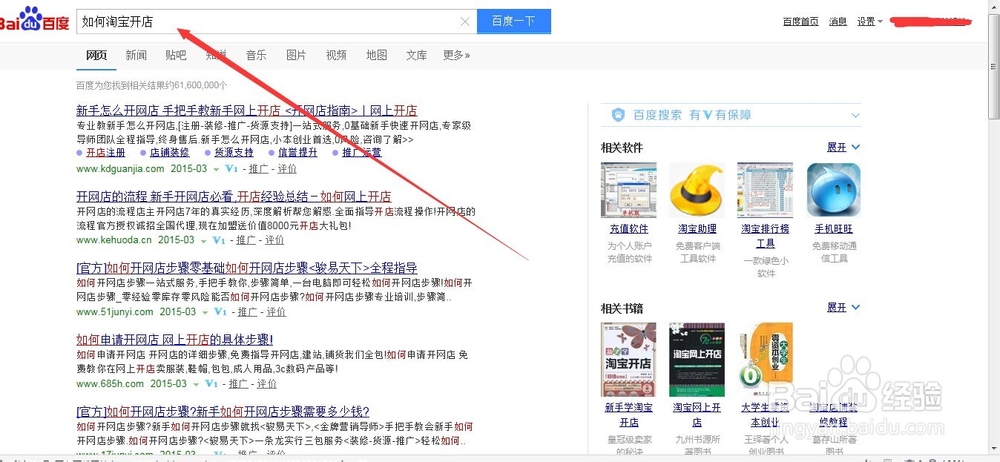Click the 开店注册 sublink
Viewport: 1000px width, 462px height.
click(x=106, y=153)
